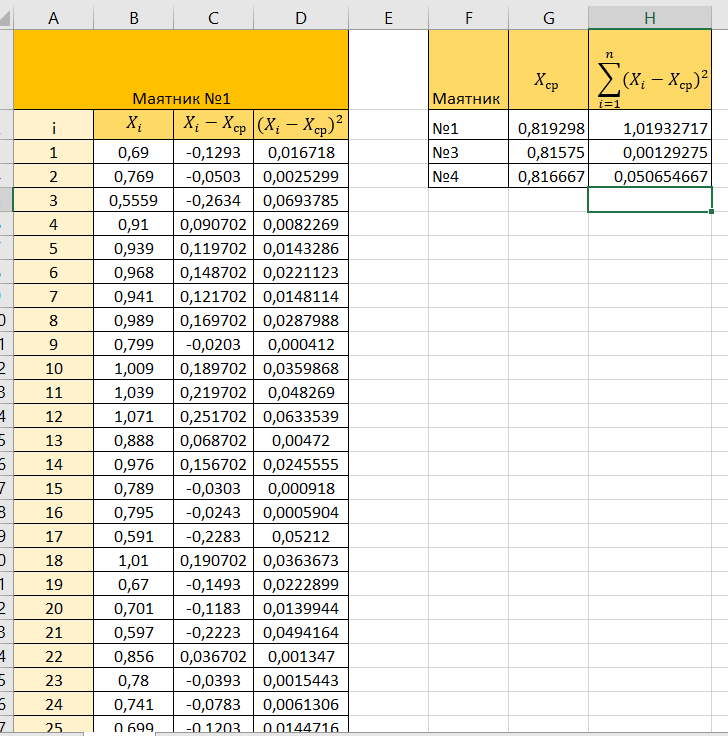Select column H header
Image resolution: width=728 pixels, height=736 pixels.
click(650, 18)
